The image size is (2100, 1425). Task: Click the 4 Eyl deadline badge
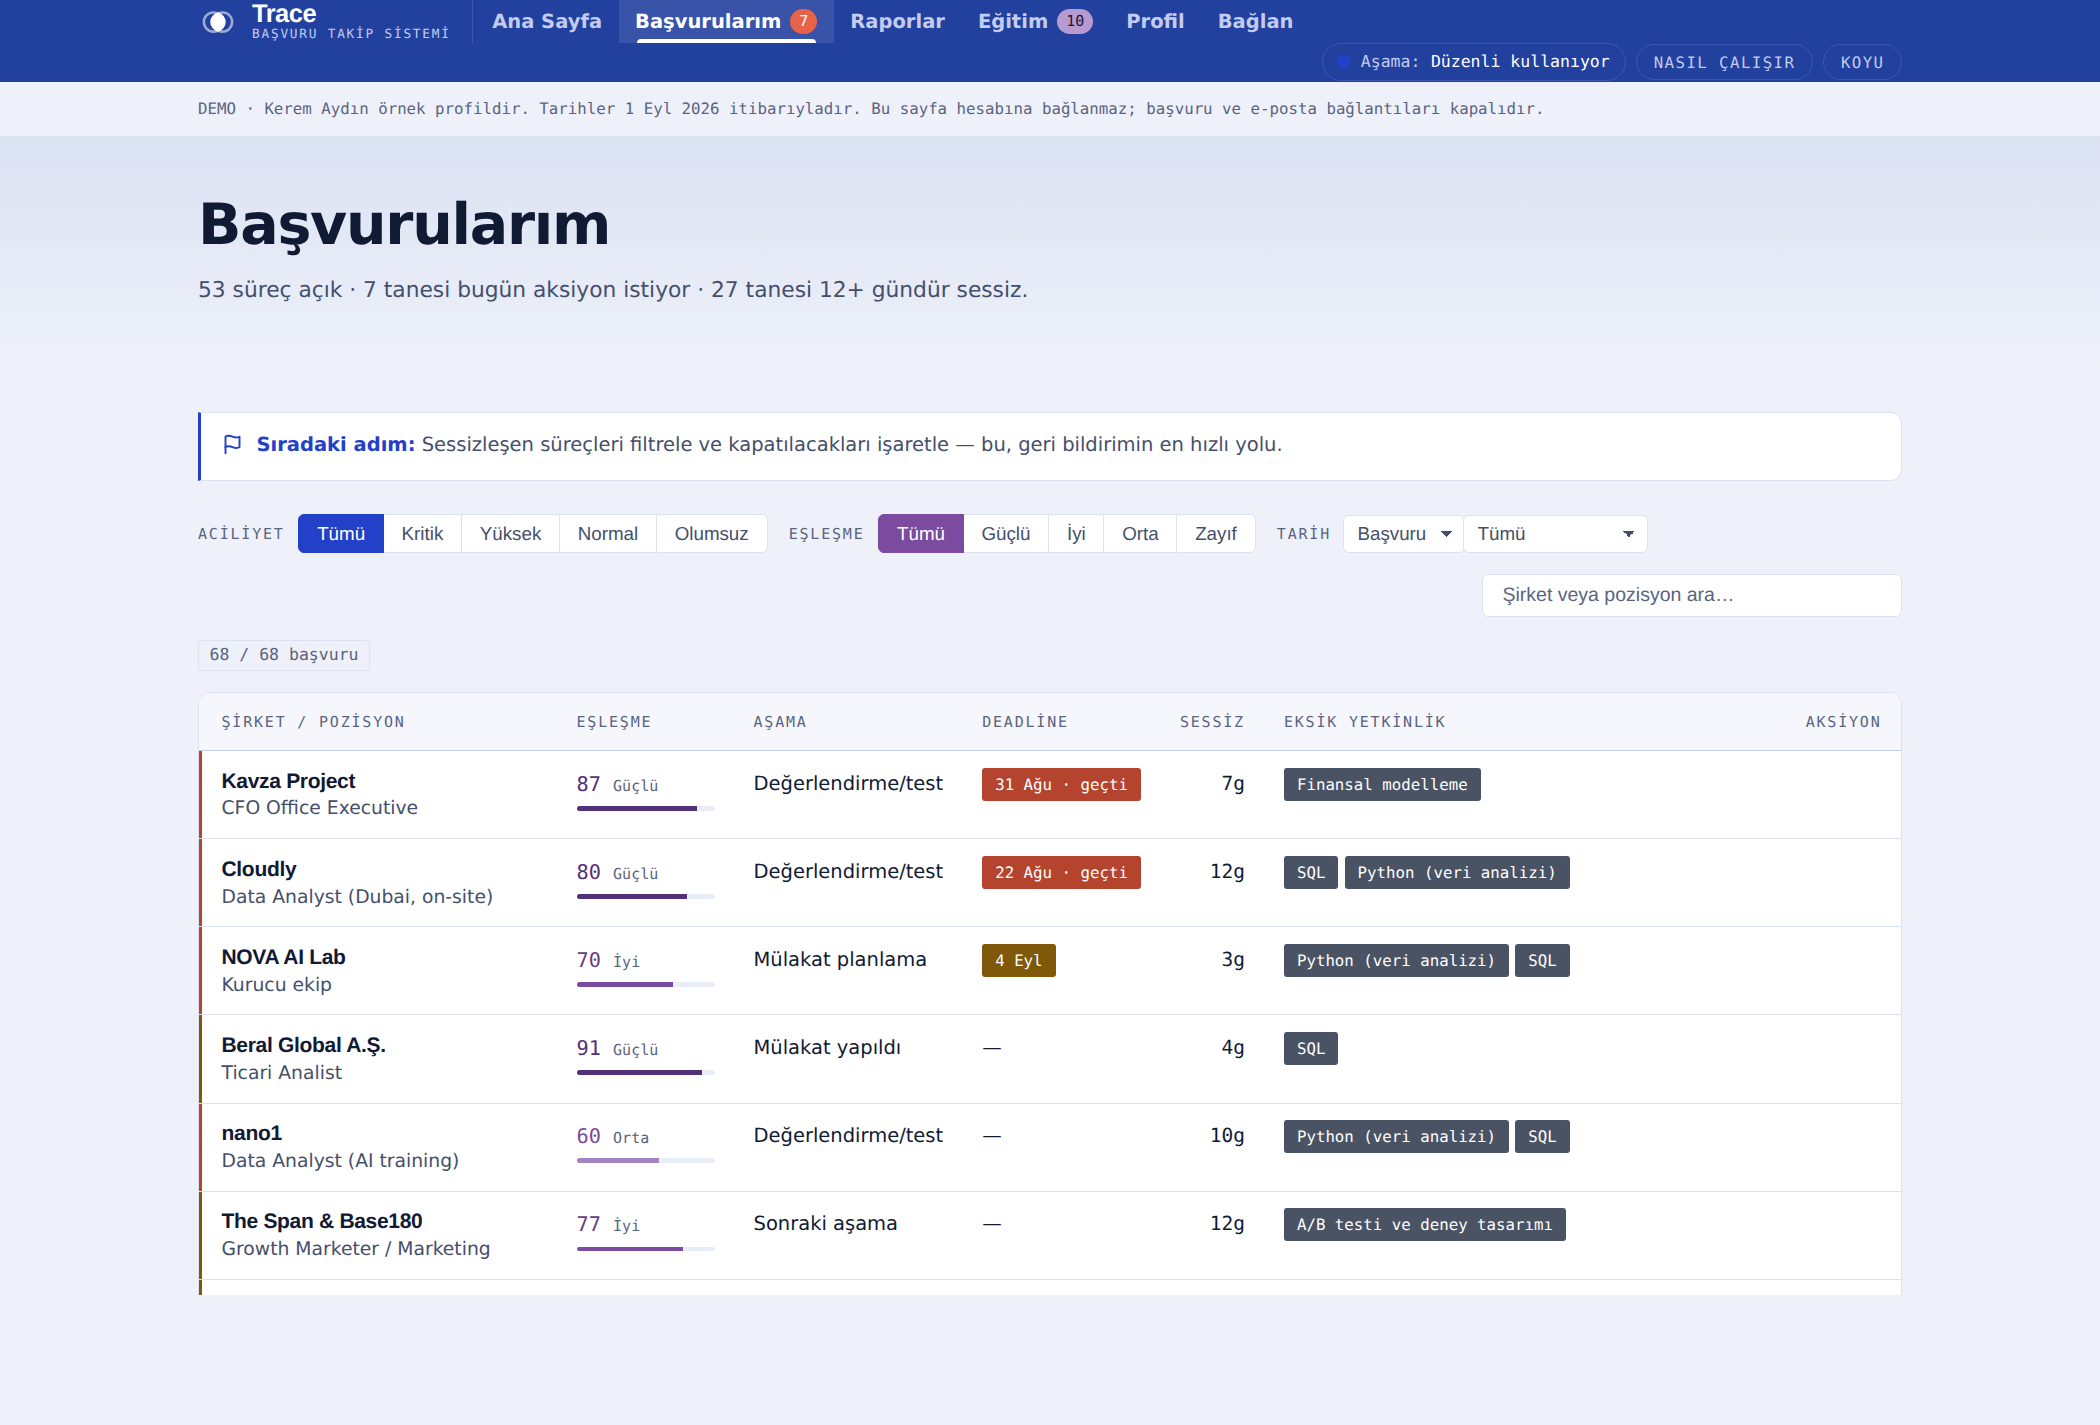[1018, 961]
